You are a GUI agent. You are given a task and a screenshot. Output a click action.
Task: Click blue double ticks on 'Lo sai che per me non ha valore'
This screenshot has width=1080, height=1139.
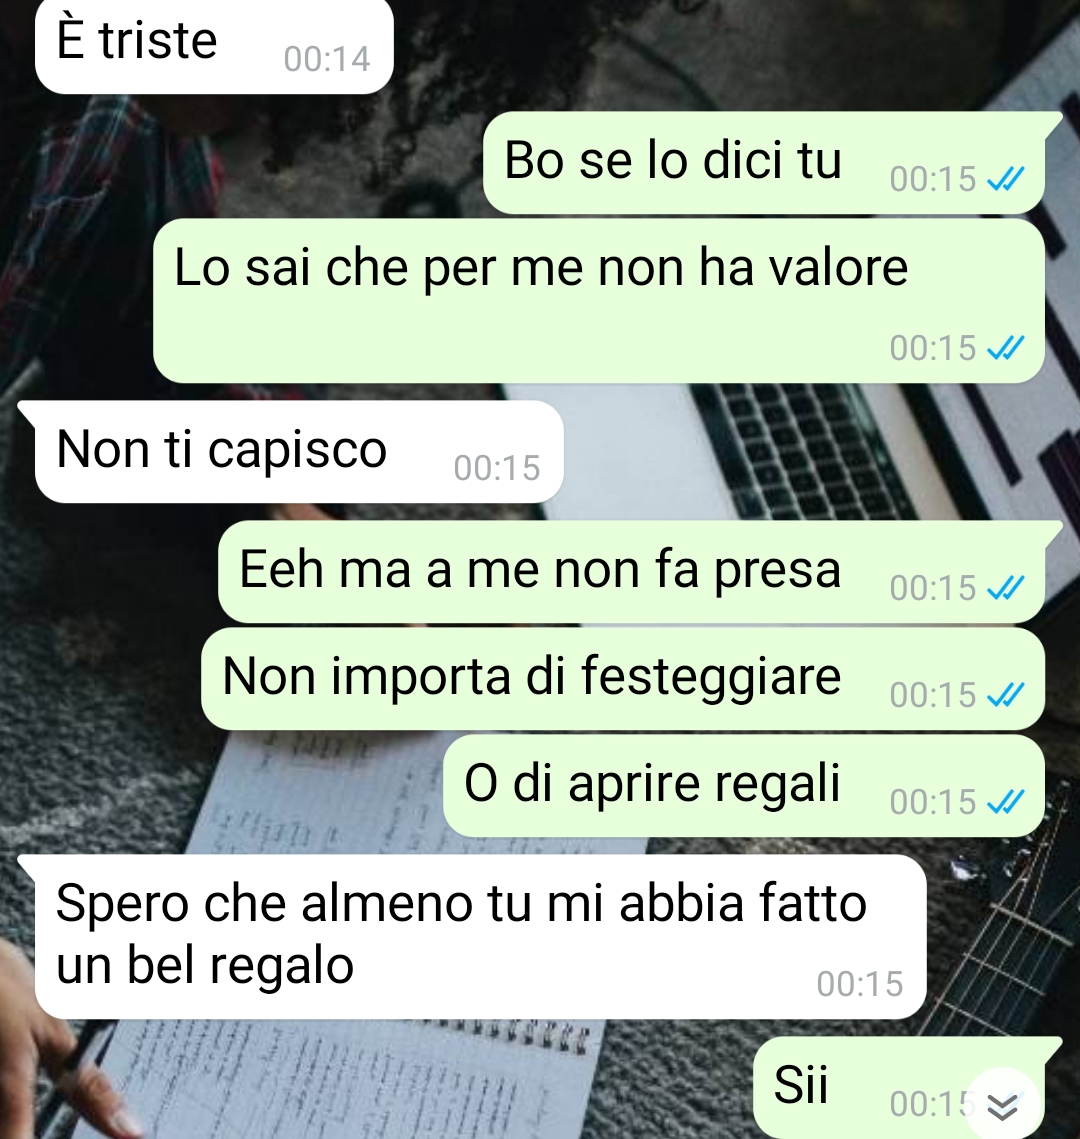[x=1006, y=348]
